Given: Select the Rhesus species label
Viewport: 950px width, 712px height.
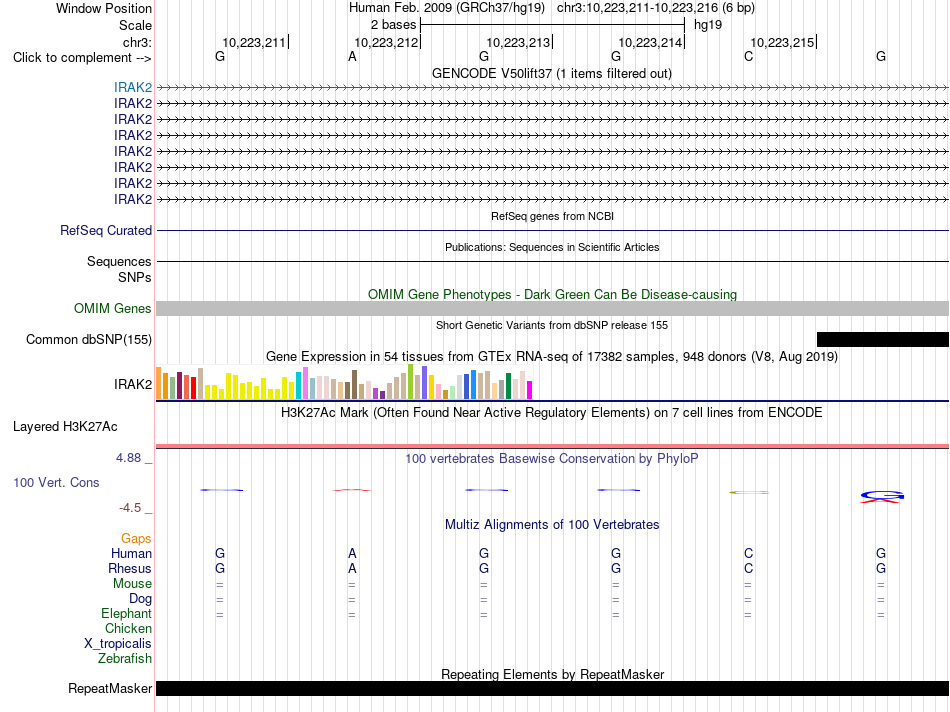Looking at the screenshot, I should tap(130, 568).
